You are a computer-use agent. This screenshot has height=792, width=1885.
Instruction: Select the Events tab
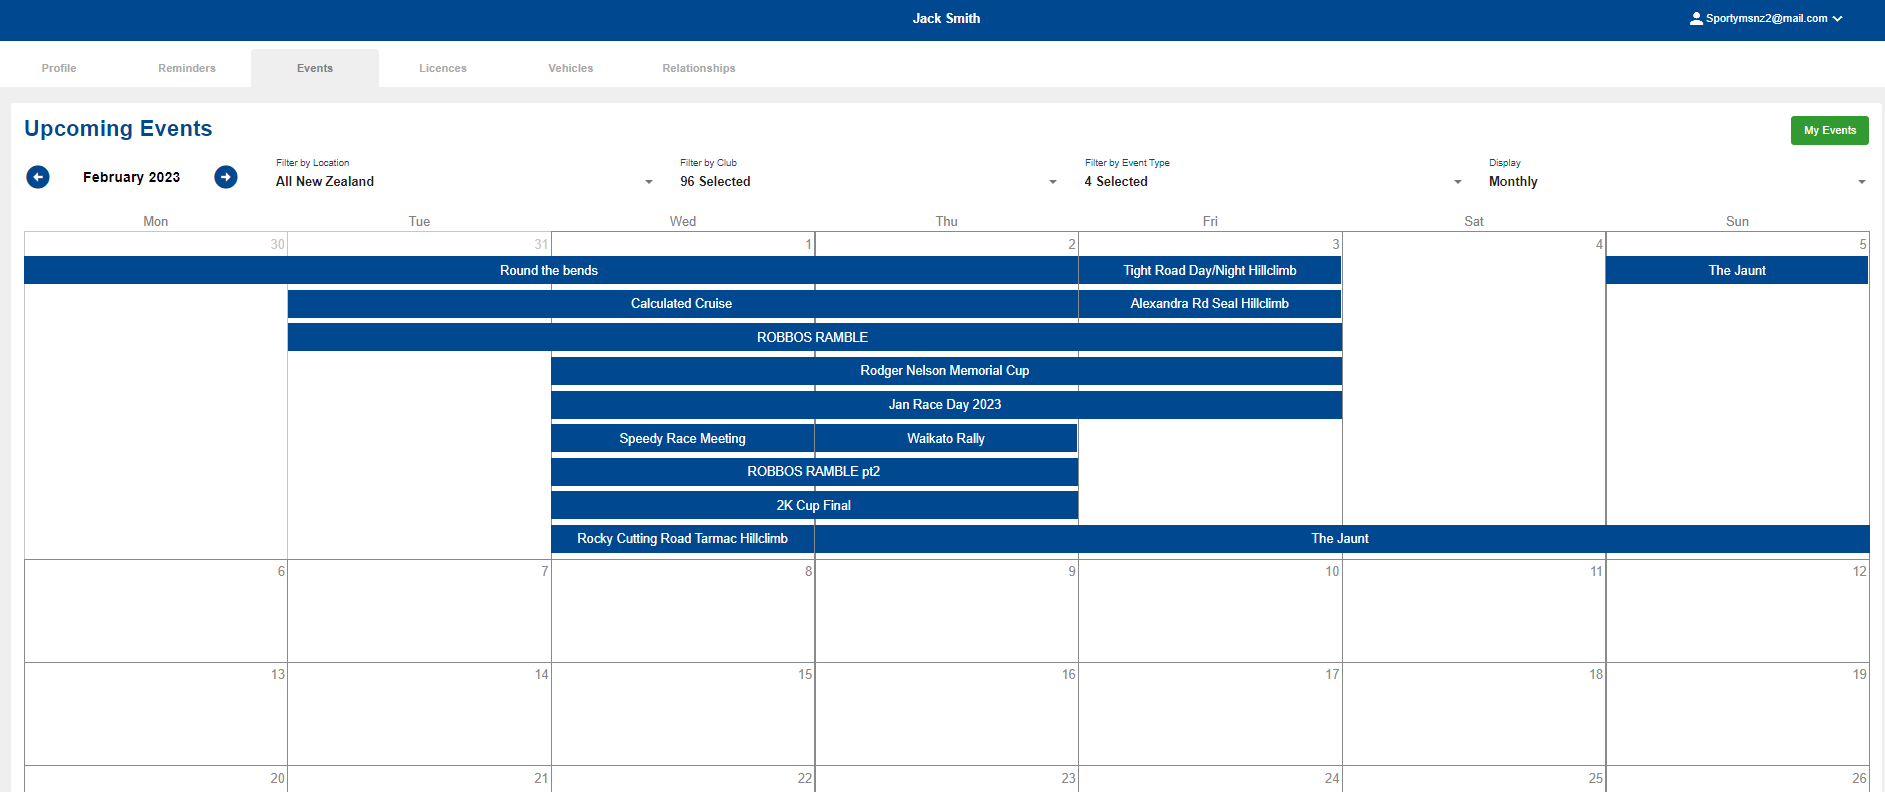(315, 68)
